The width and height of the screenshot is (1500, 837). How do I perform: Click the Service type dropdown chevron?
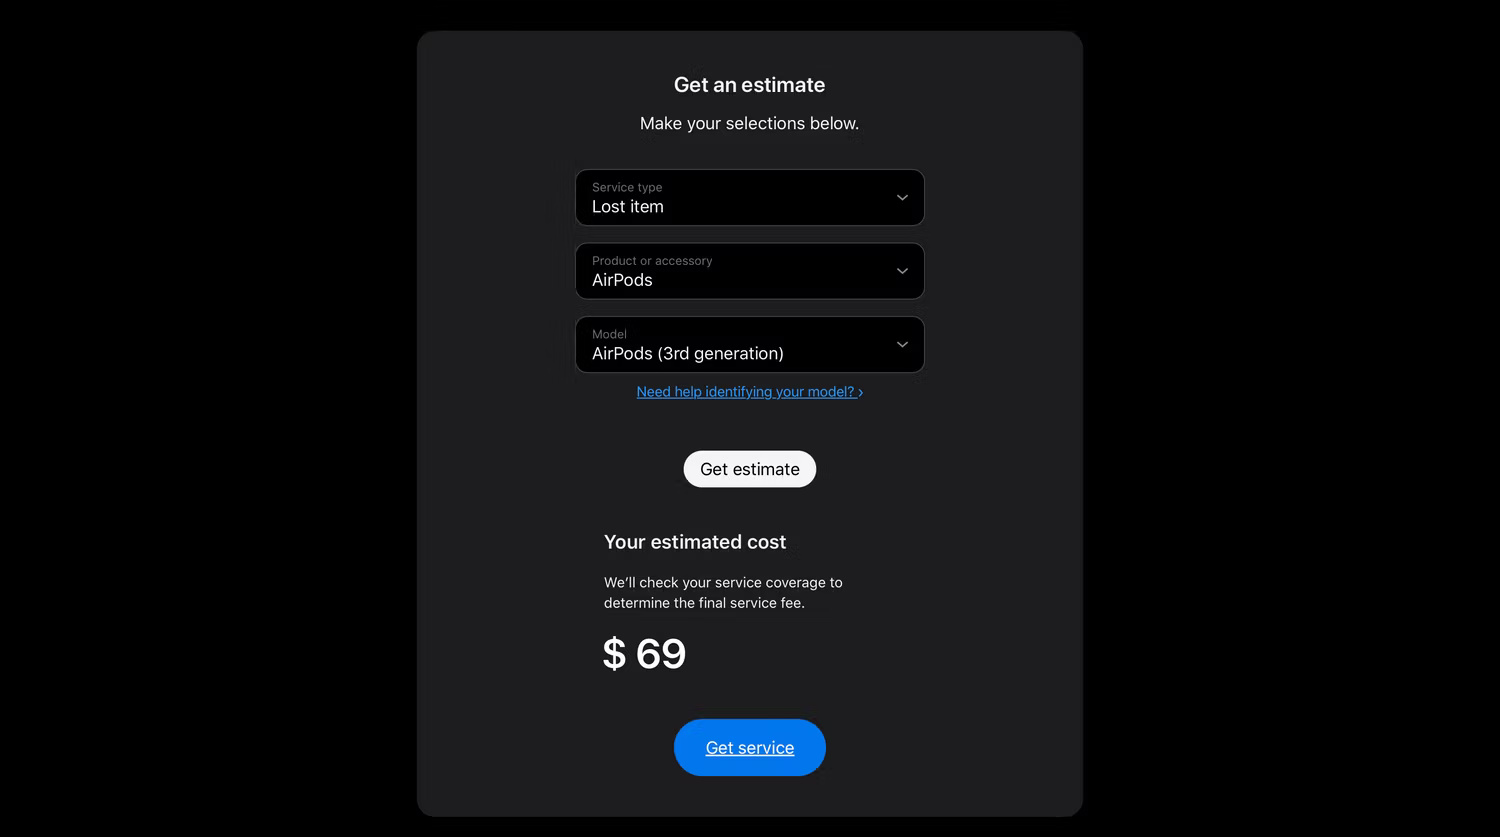(x=902, y=198)
